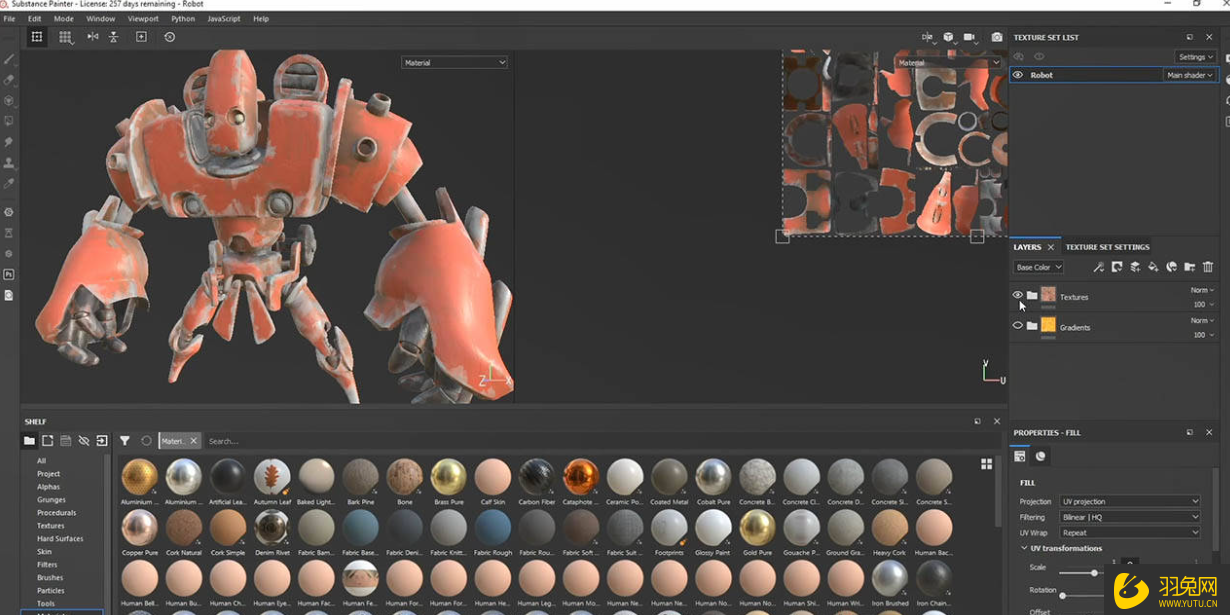Click the shelf filter funnel icon

(125, 440)
